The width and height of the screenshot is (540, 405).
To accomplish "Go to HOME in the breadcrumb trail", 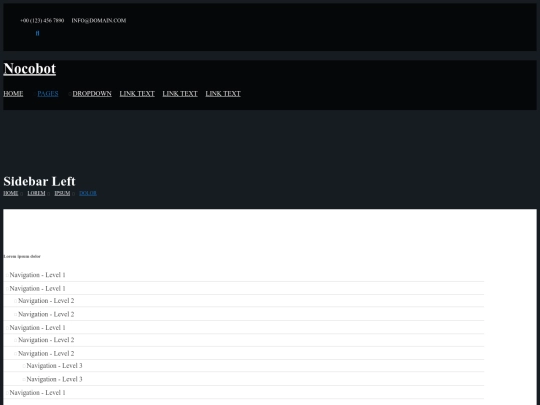I will coord(11,193).
